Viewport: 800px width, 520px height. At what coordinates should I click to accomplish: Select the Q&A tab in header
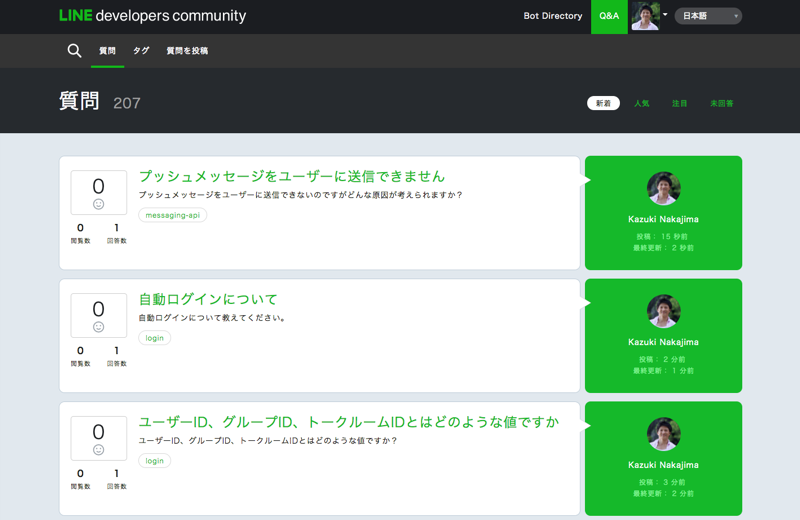point(609,16)
